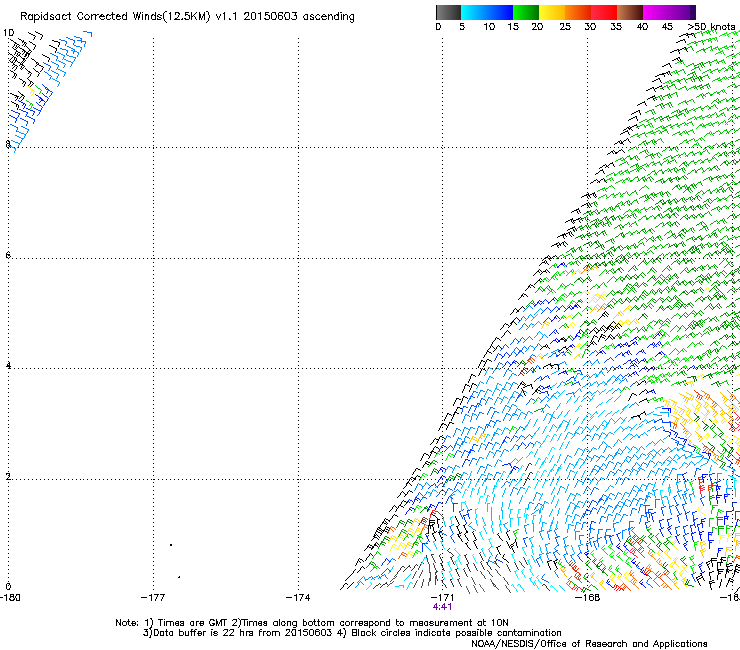Click the >50 knots scale label
The width and height of the screenshot is (740, 650).
[x=711, y=27]
